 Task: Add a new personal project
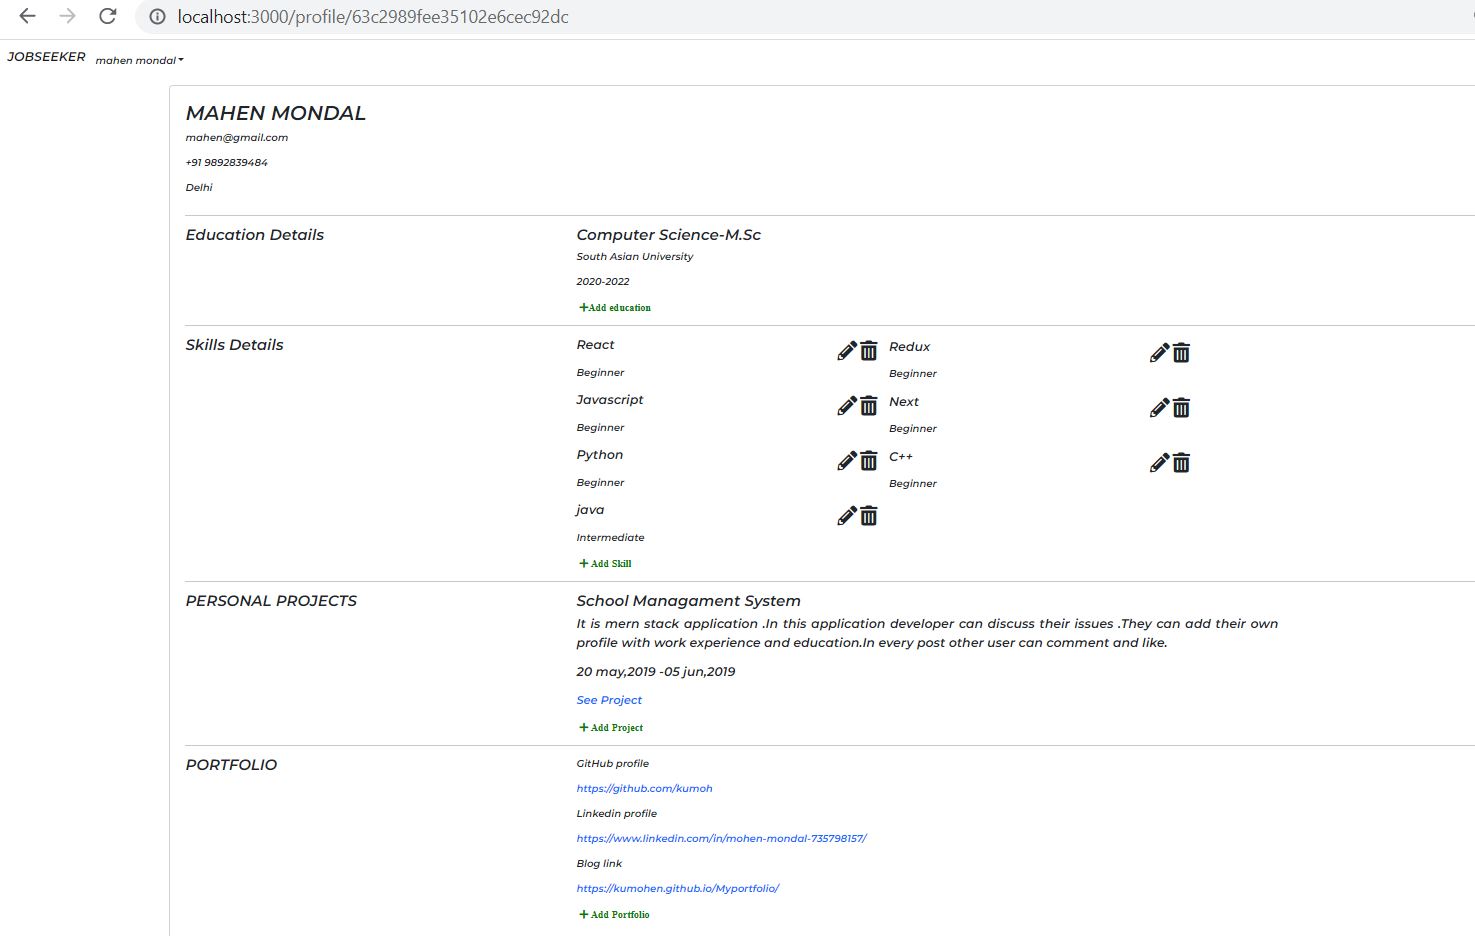(611, 727)
